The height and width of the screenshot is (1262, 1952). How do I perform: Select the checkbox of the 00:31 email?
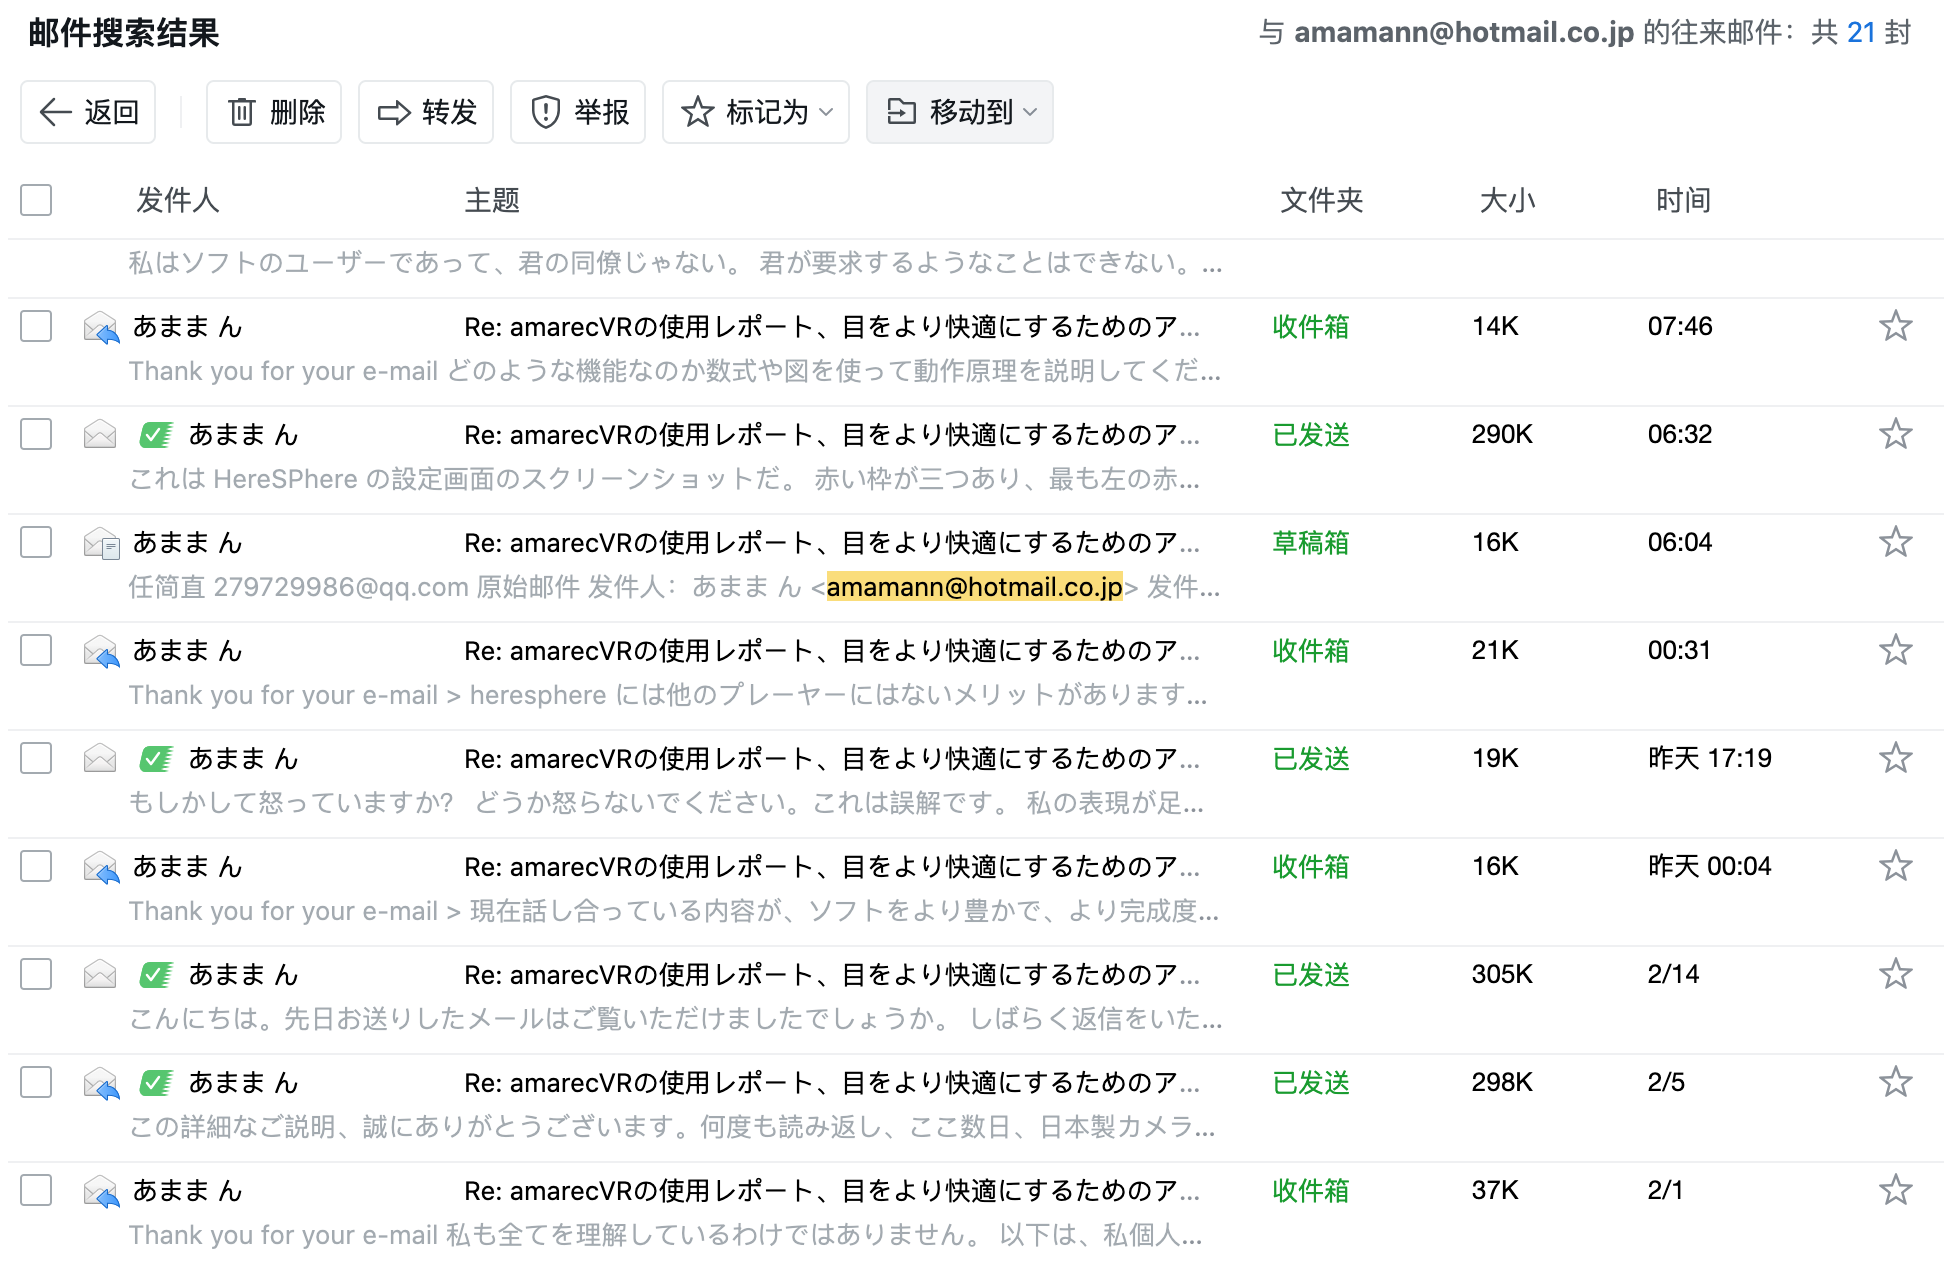click(x=36, y=650)
